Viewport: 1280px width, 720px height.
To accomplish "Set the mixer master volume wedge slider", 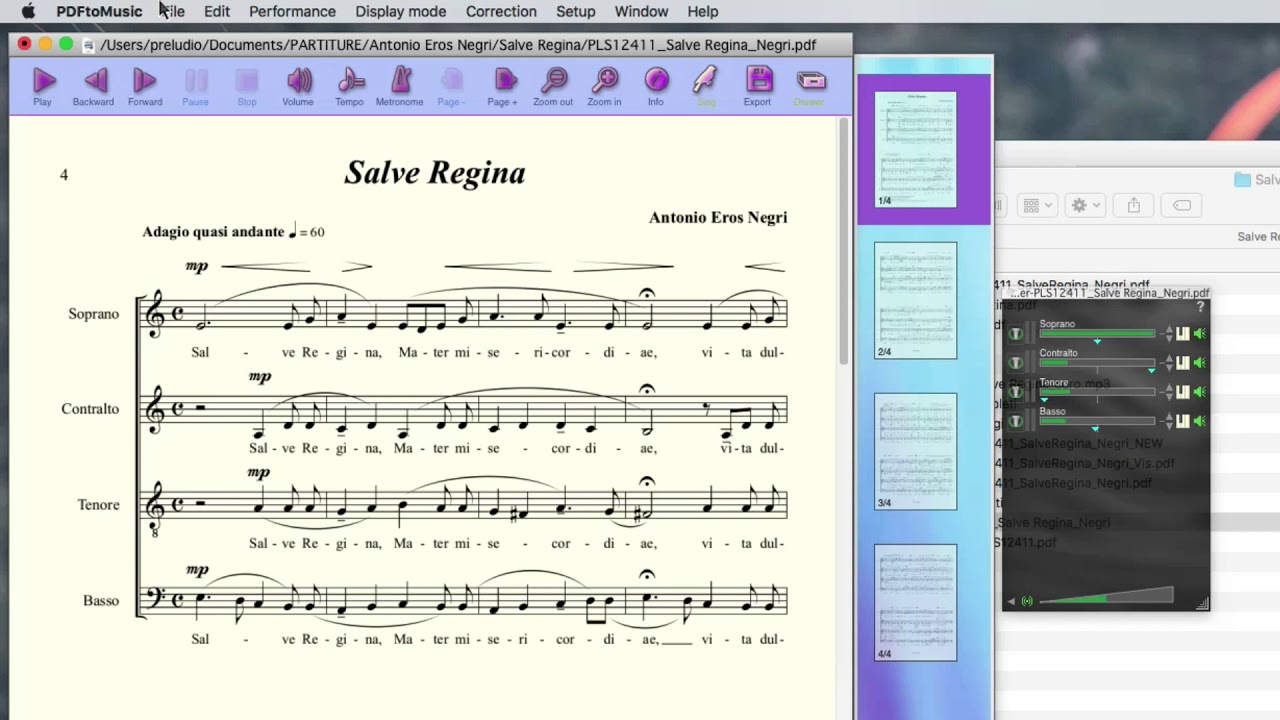I will coord(1106,597).
